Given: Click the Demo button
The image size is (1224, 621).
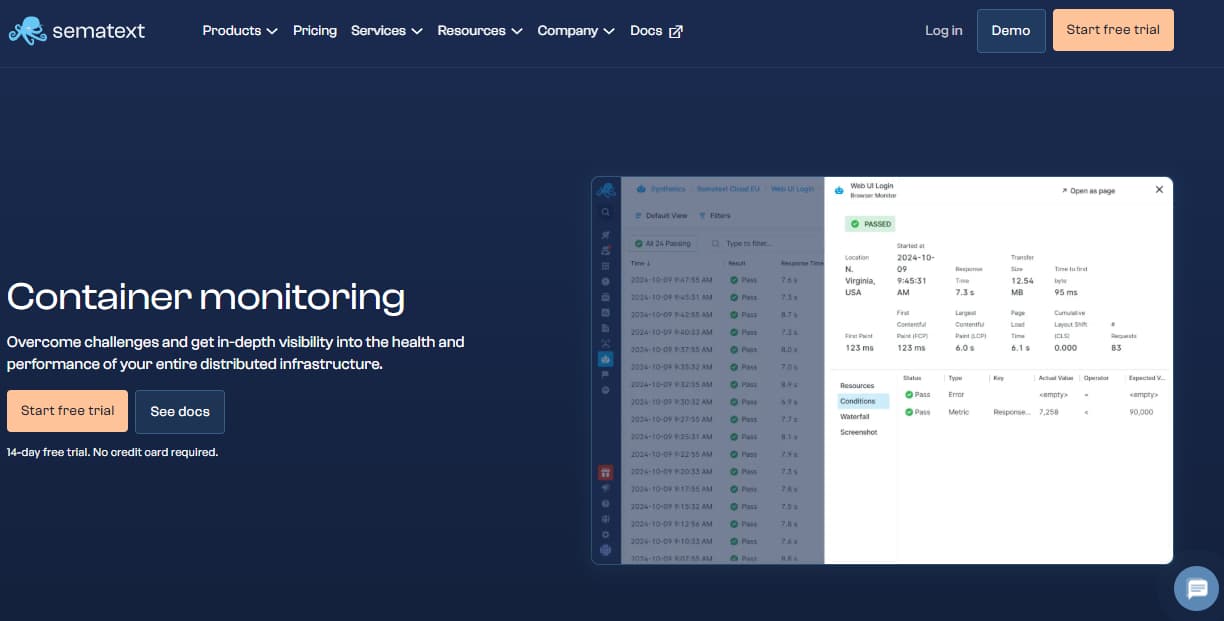Looking at the screenshot, I should click(1011, 31).
